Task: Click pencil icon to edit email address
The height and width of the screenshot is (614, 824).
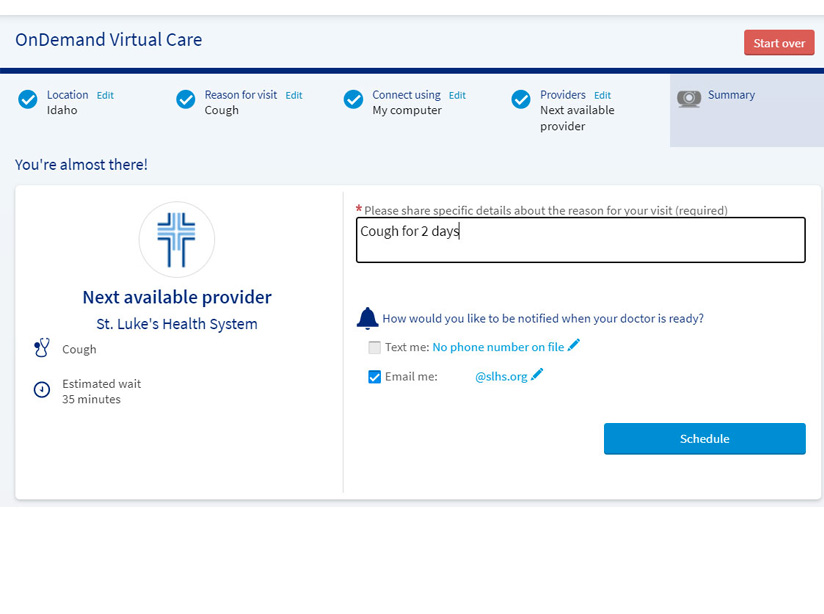Action: (537, 374)
